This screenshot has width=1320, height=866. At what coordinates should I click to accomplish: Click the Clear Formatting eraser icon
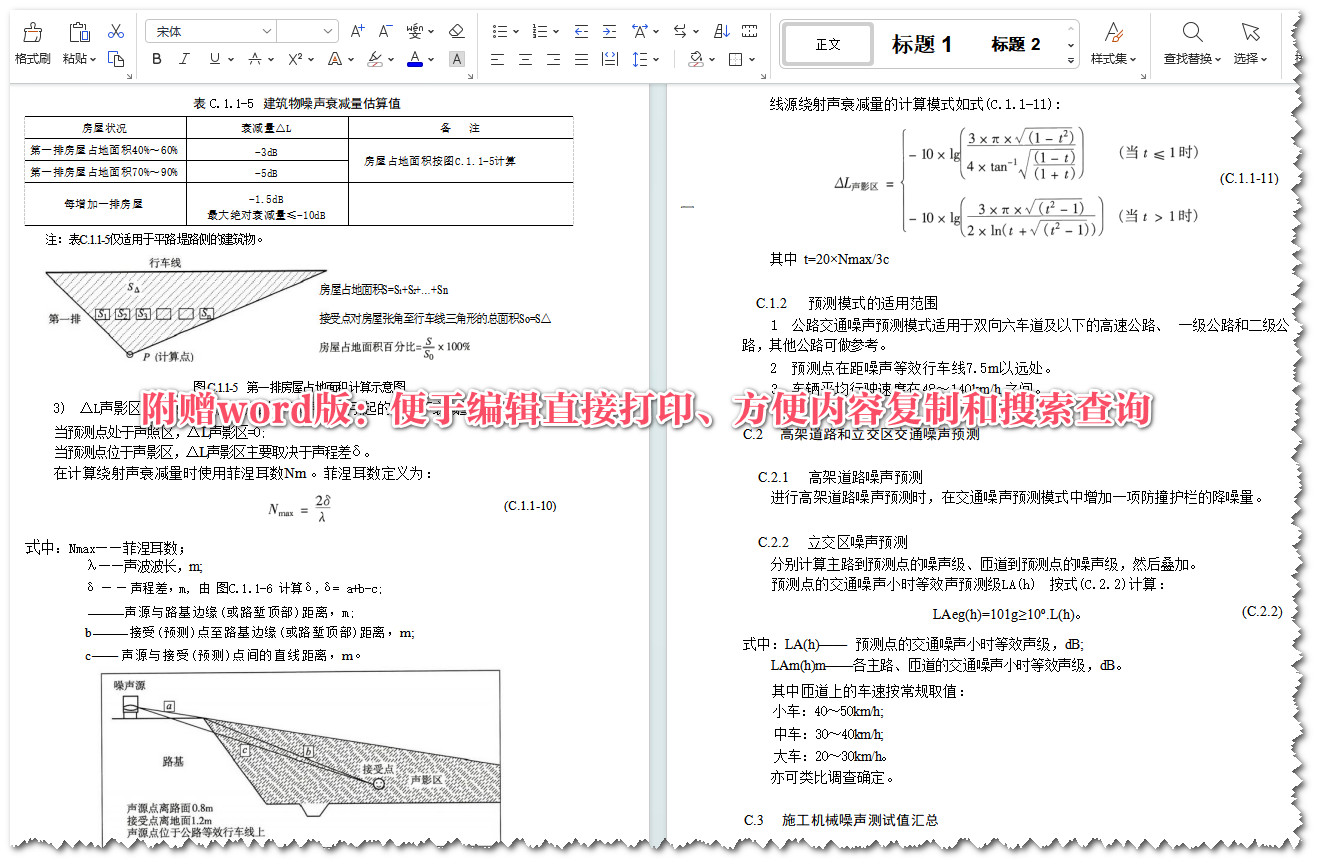(457, 31)
